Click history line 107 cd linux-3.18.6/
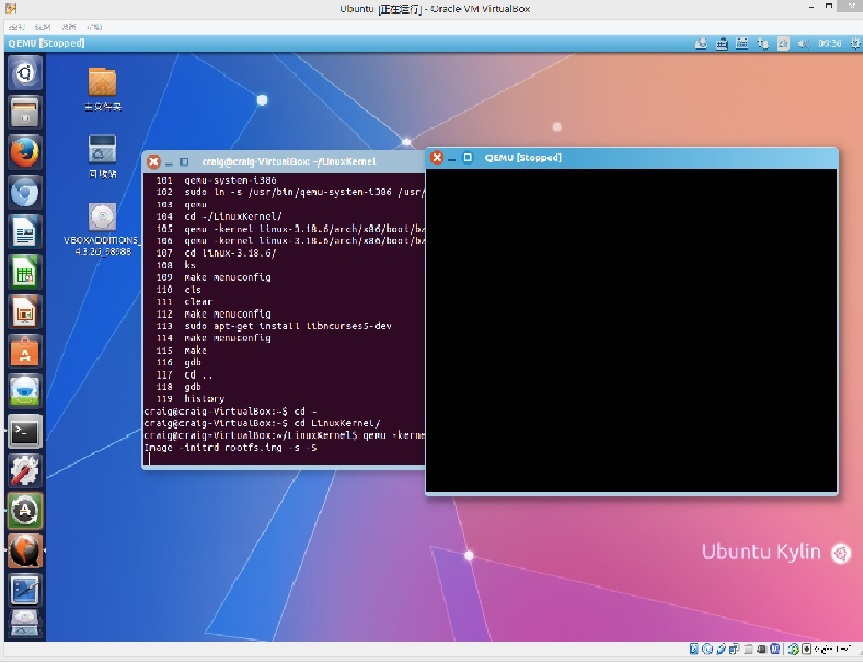Viewport: 863px width, 663px height. point(216,253)
